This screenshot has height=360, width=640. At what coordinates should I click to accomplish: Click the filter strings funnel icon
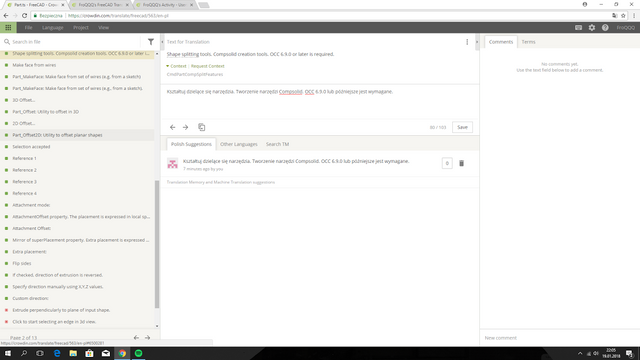(151, 42)
